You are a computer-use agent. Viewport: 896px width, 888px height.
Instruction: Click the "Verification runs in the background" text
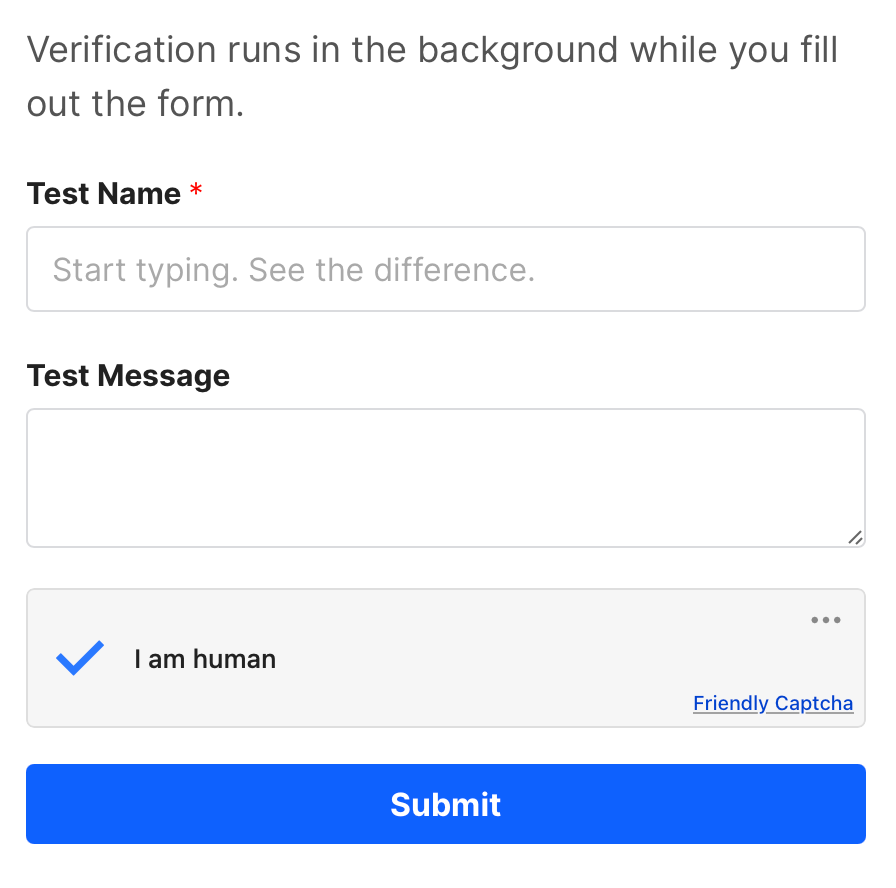click(432, 50)
